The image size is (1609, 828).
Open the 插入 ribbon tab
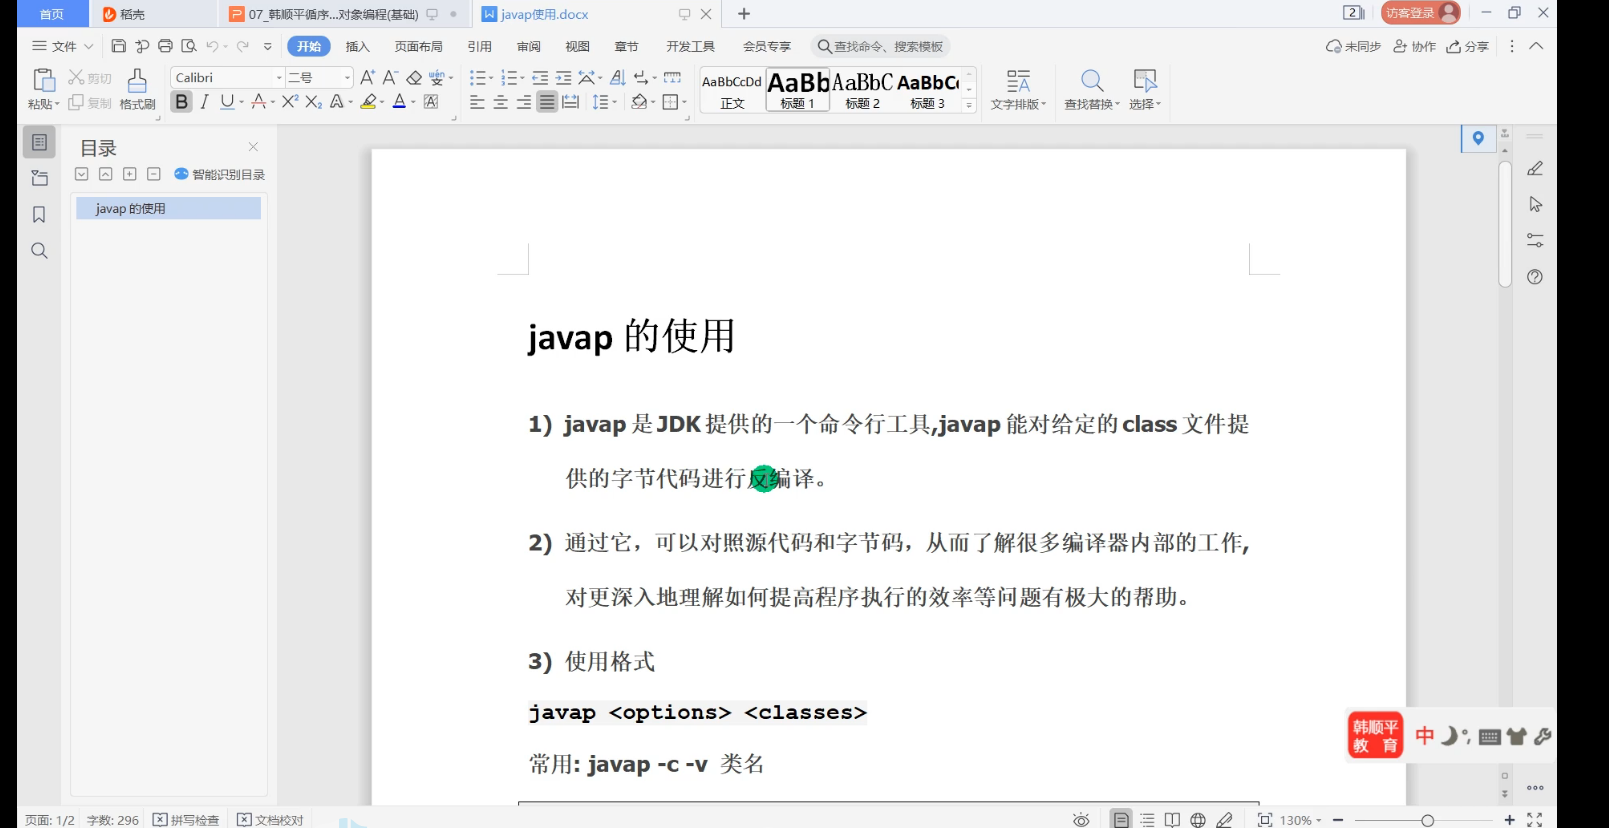[x=357, y=46]
